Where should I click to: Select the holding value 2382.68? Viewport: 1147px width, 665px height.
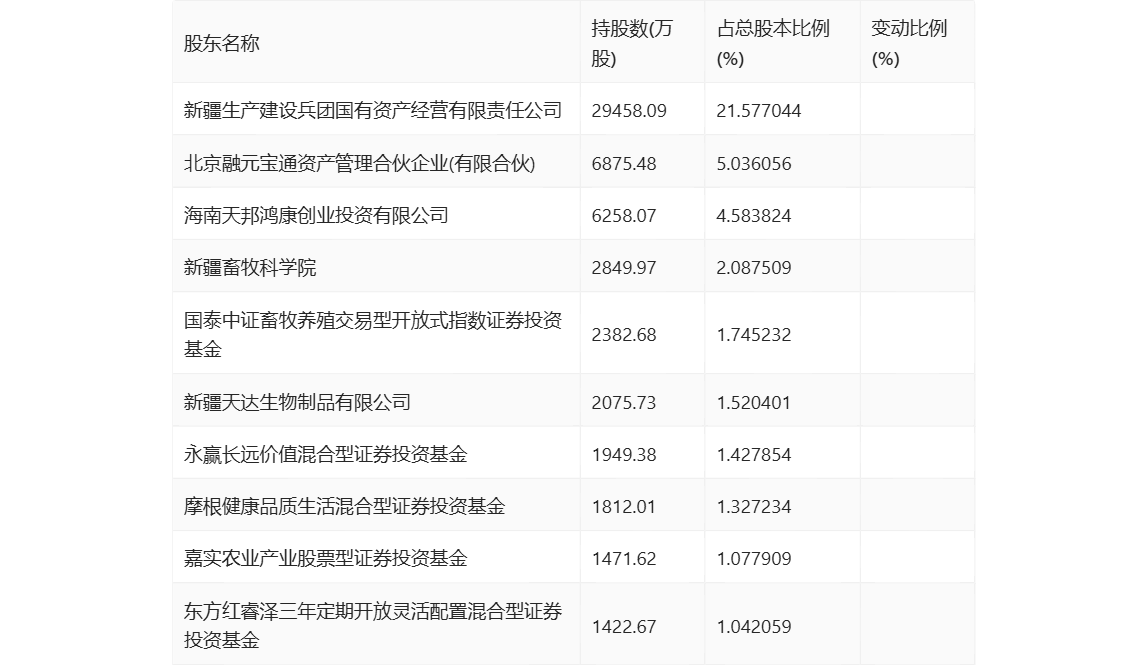point(624,335)
